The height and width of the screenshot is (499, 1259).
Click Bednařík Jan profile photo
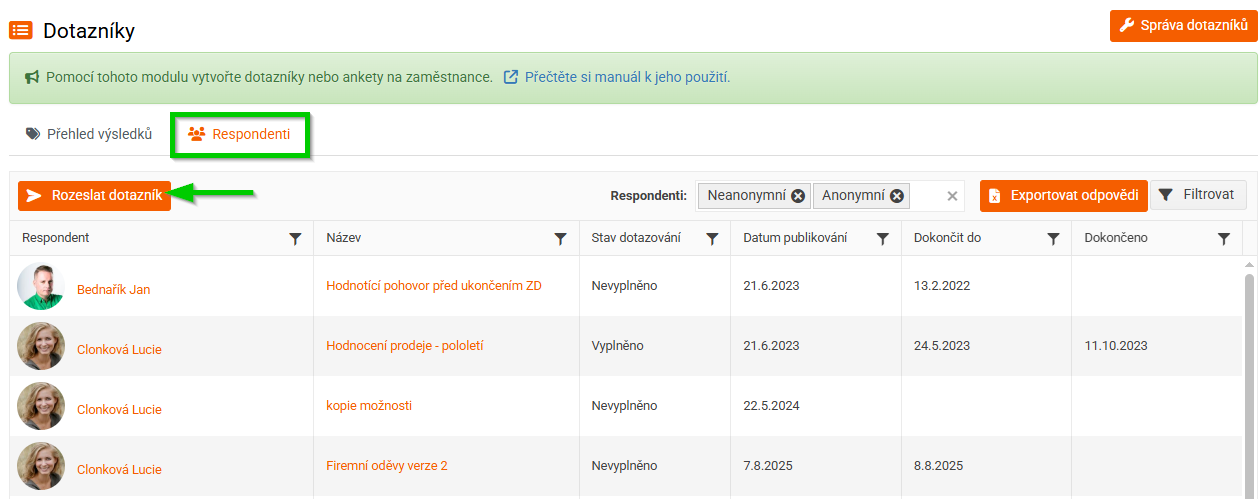click(x=41, y=287)
